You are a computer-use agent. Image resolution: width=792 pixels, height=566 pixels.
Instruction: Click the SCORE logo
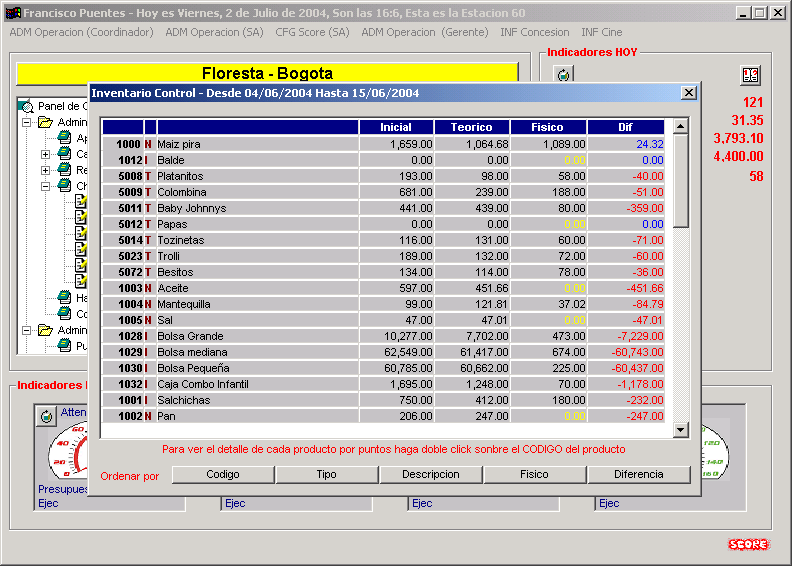749,544
